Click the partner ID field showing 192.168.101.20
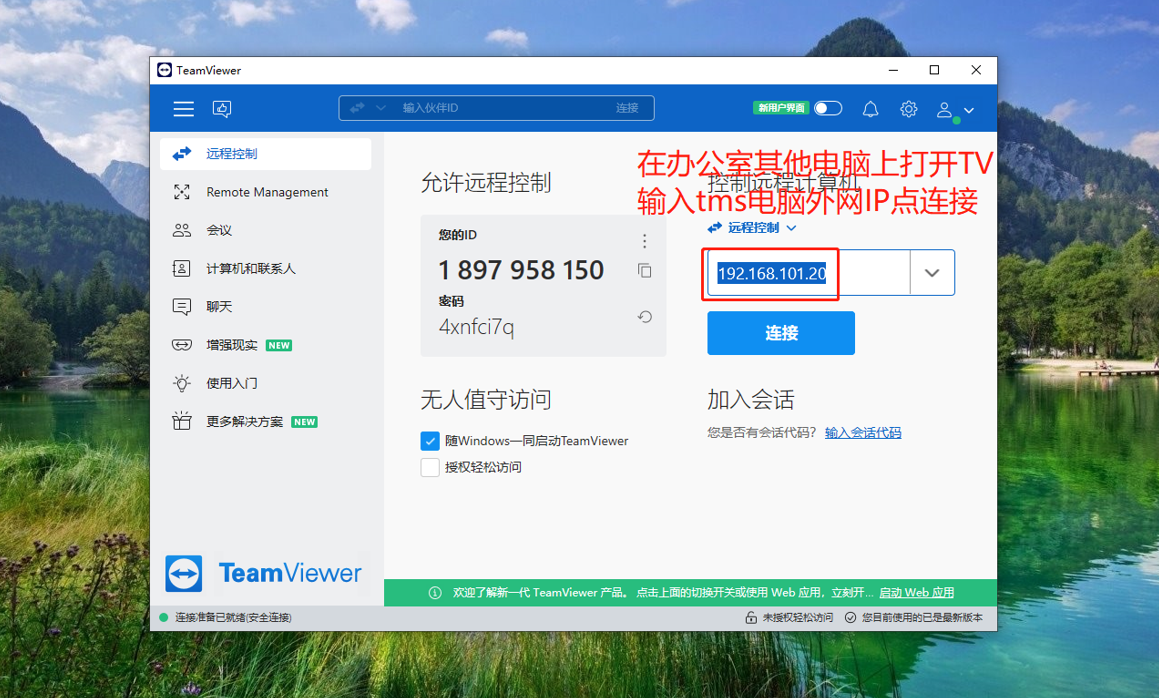 click(809, 274)
